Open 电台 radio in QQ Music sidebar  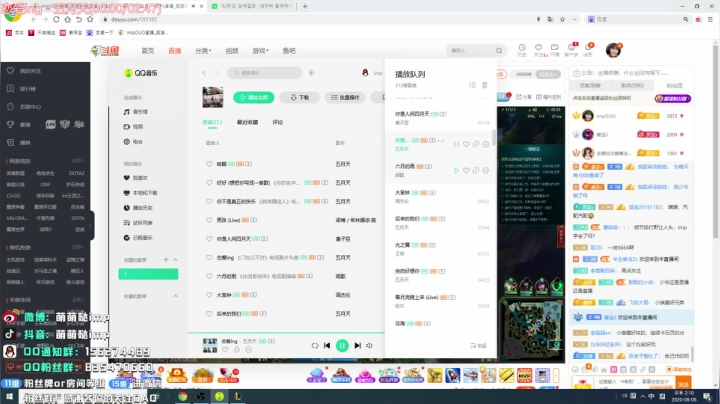[x=134, y=141]
